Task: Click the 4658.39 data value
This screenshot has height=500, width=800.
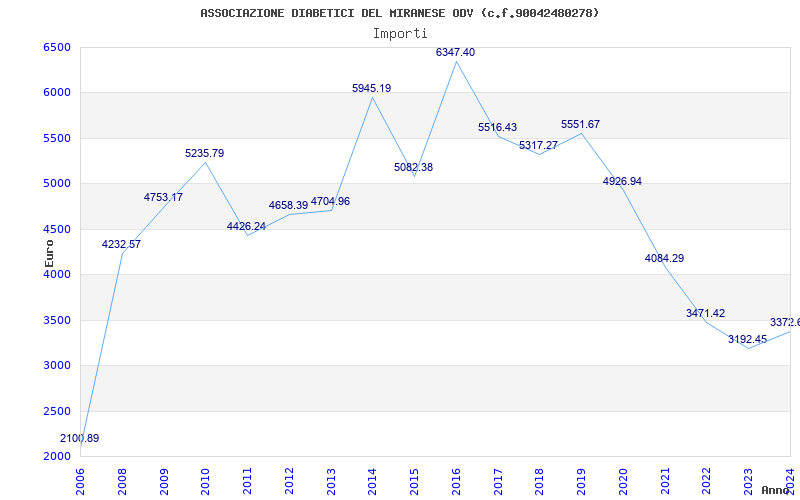Action: 289,206
